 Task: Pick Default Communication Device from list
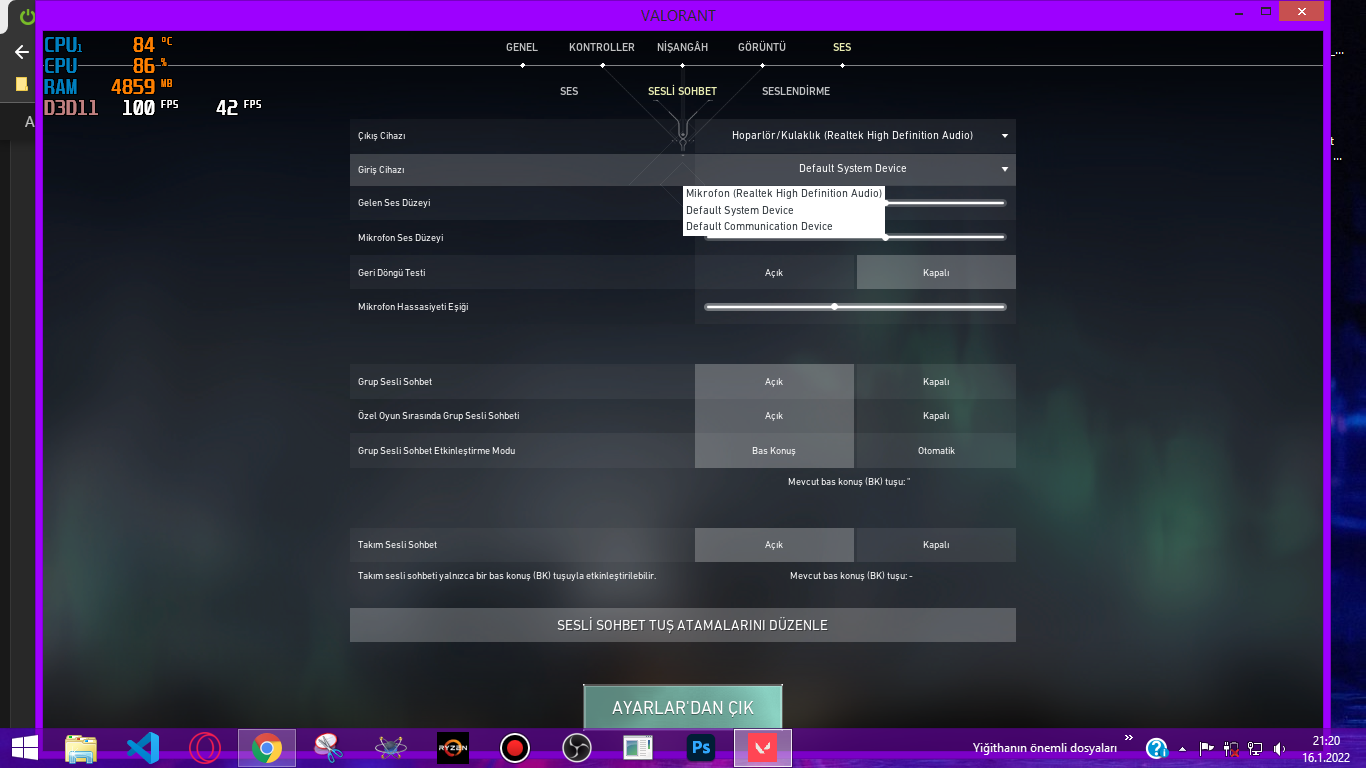784,226
